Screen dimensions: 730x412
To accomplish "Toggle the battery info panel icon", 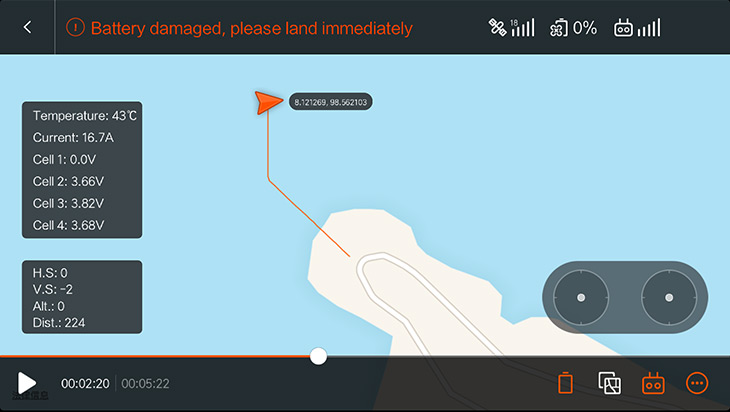I will (565, 383).
